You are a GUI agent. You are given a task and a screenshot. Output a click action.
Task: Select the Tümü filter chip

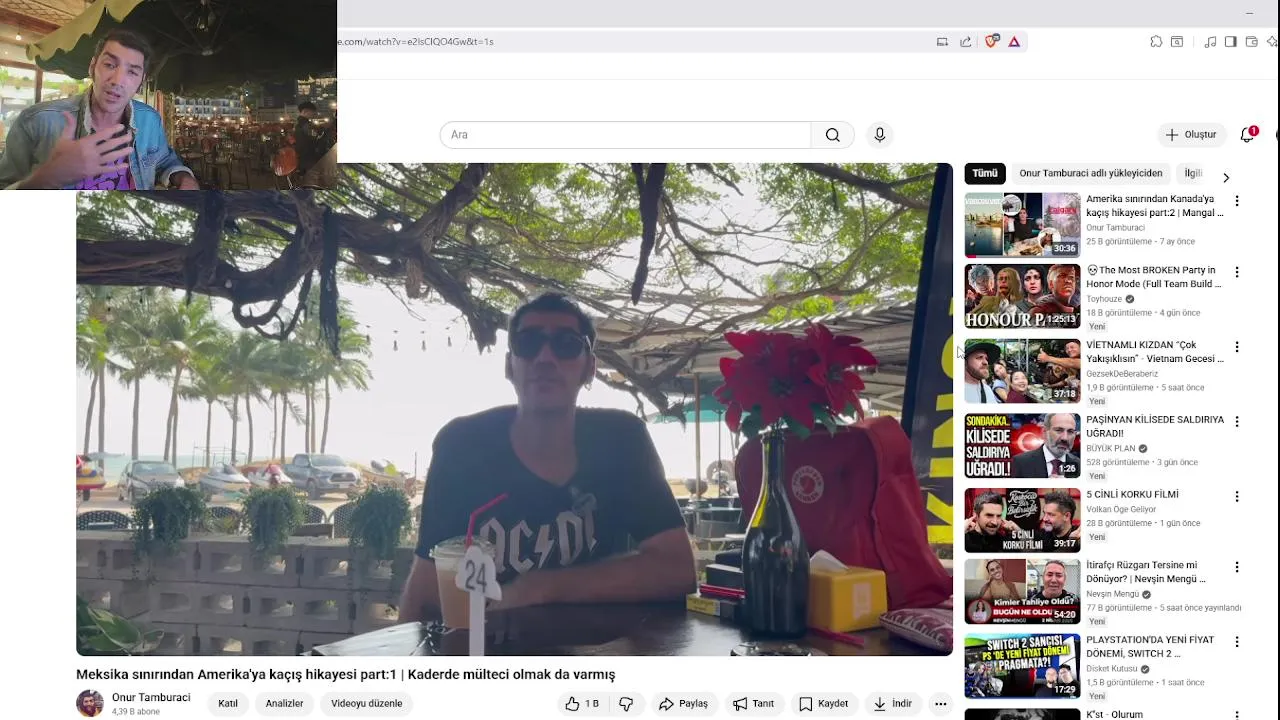[x=985, y=173]
